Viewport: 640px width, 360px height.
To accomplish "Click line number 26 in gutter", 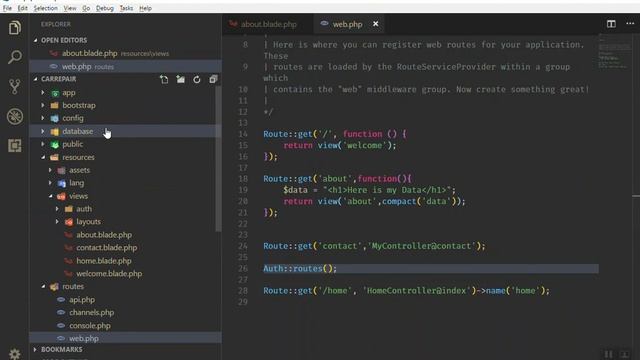I will click(243, 269).
